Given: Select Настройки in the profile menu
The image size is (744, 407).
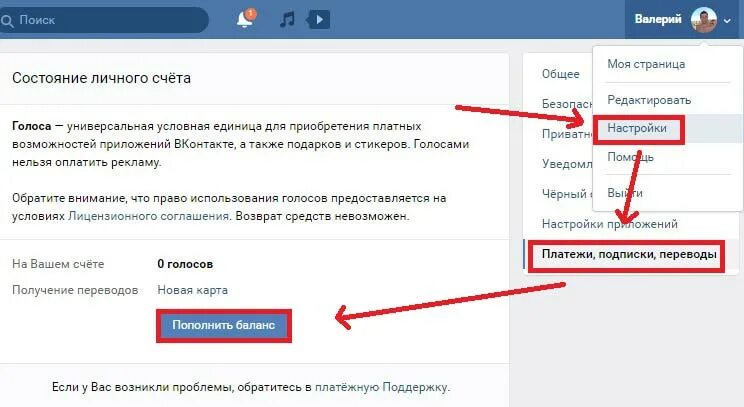Looking at the screenshot, I should [x=637, y=128].
